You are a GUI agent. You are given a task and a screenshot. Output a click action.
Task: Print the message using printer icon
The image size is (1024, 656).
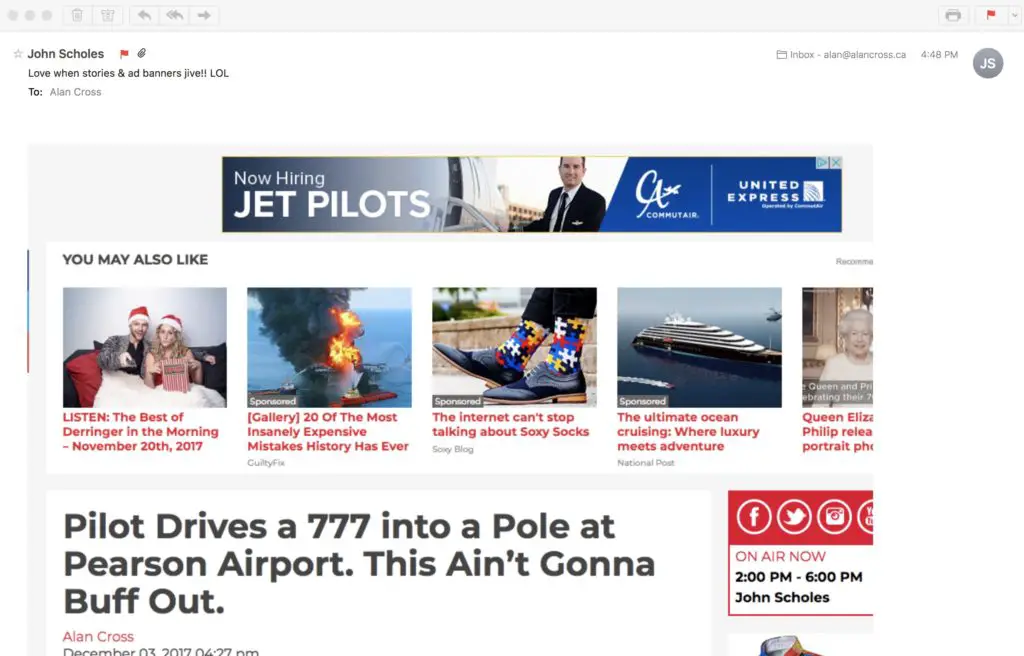tap(953, 15)
